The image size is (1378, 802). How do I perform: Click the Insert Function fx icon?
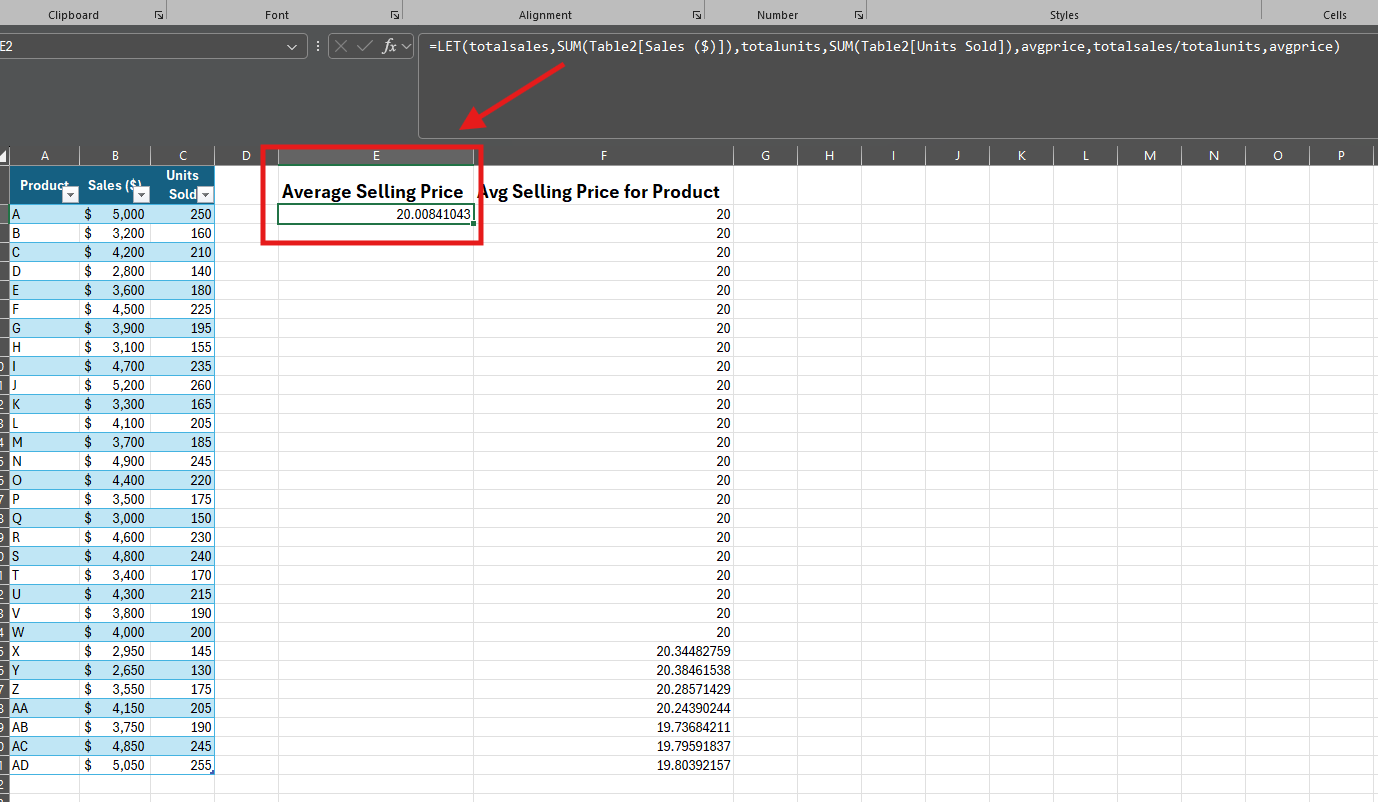tap(390, 46)
